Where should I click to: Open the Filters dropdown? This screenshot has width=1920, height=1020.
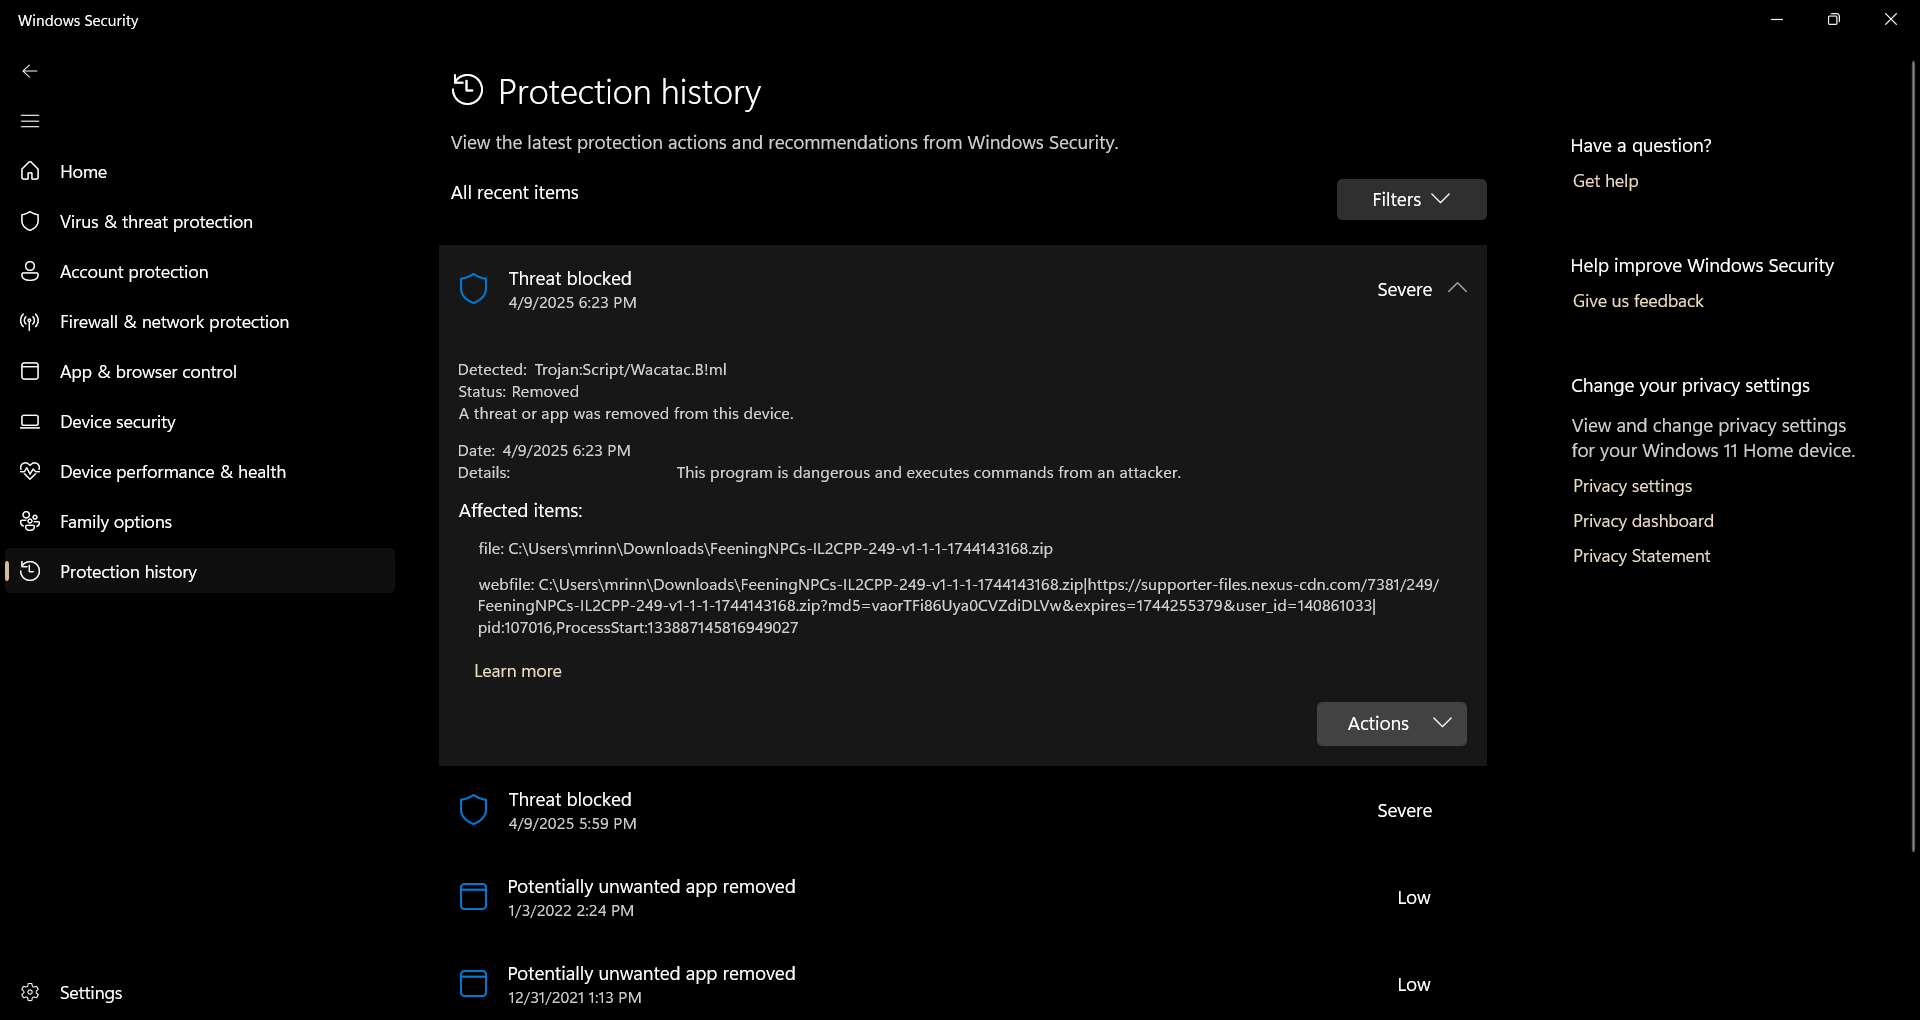[x=1411, y=199]
